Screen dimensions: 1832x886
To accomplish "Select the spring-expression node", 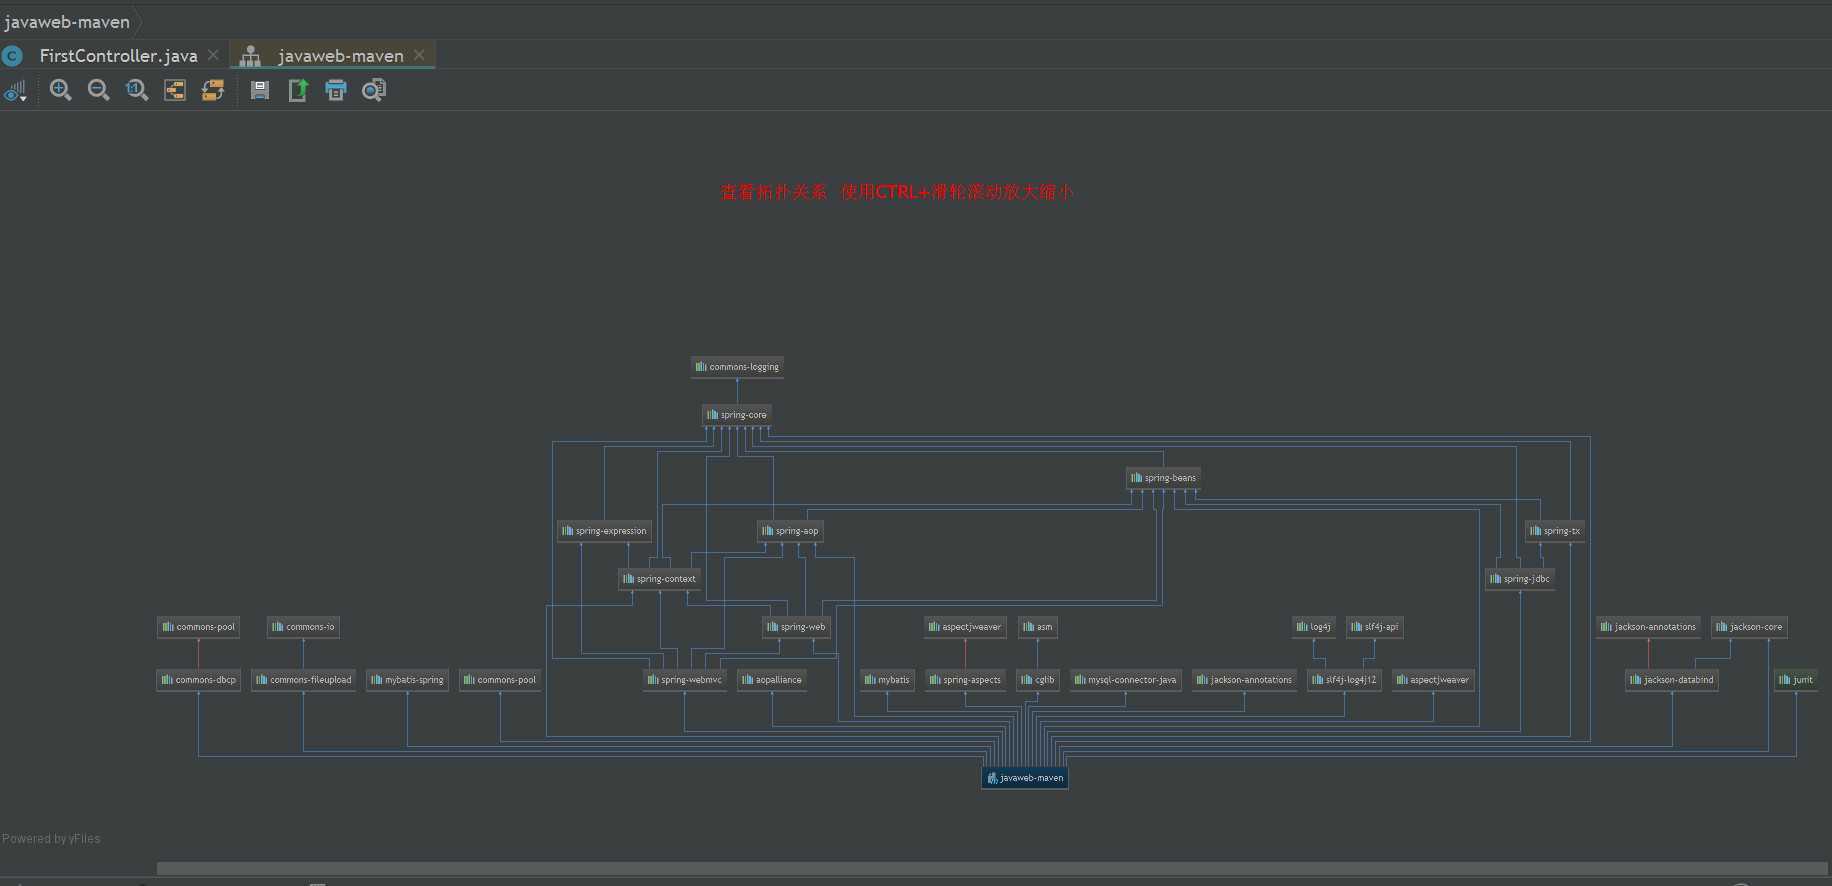I will coord(604,531).
